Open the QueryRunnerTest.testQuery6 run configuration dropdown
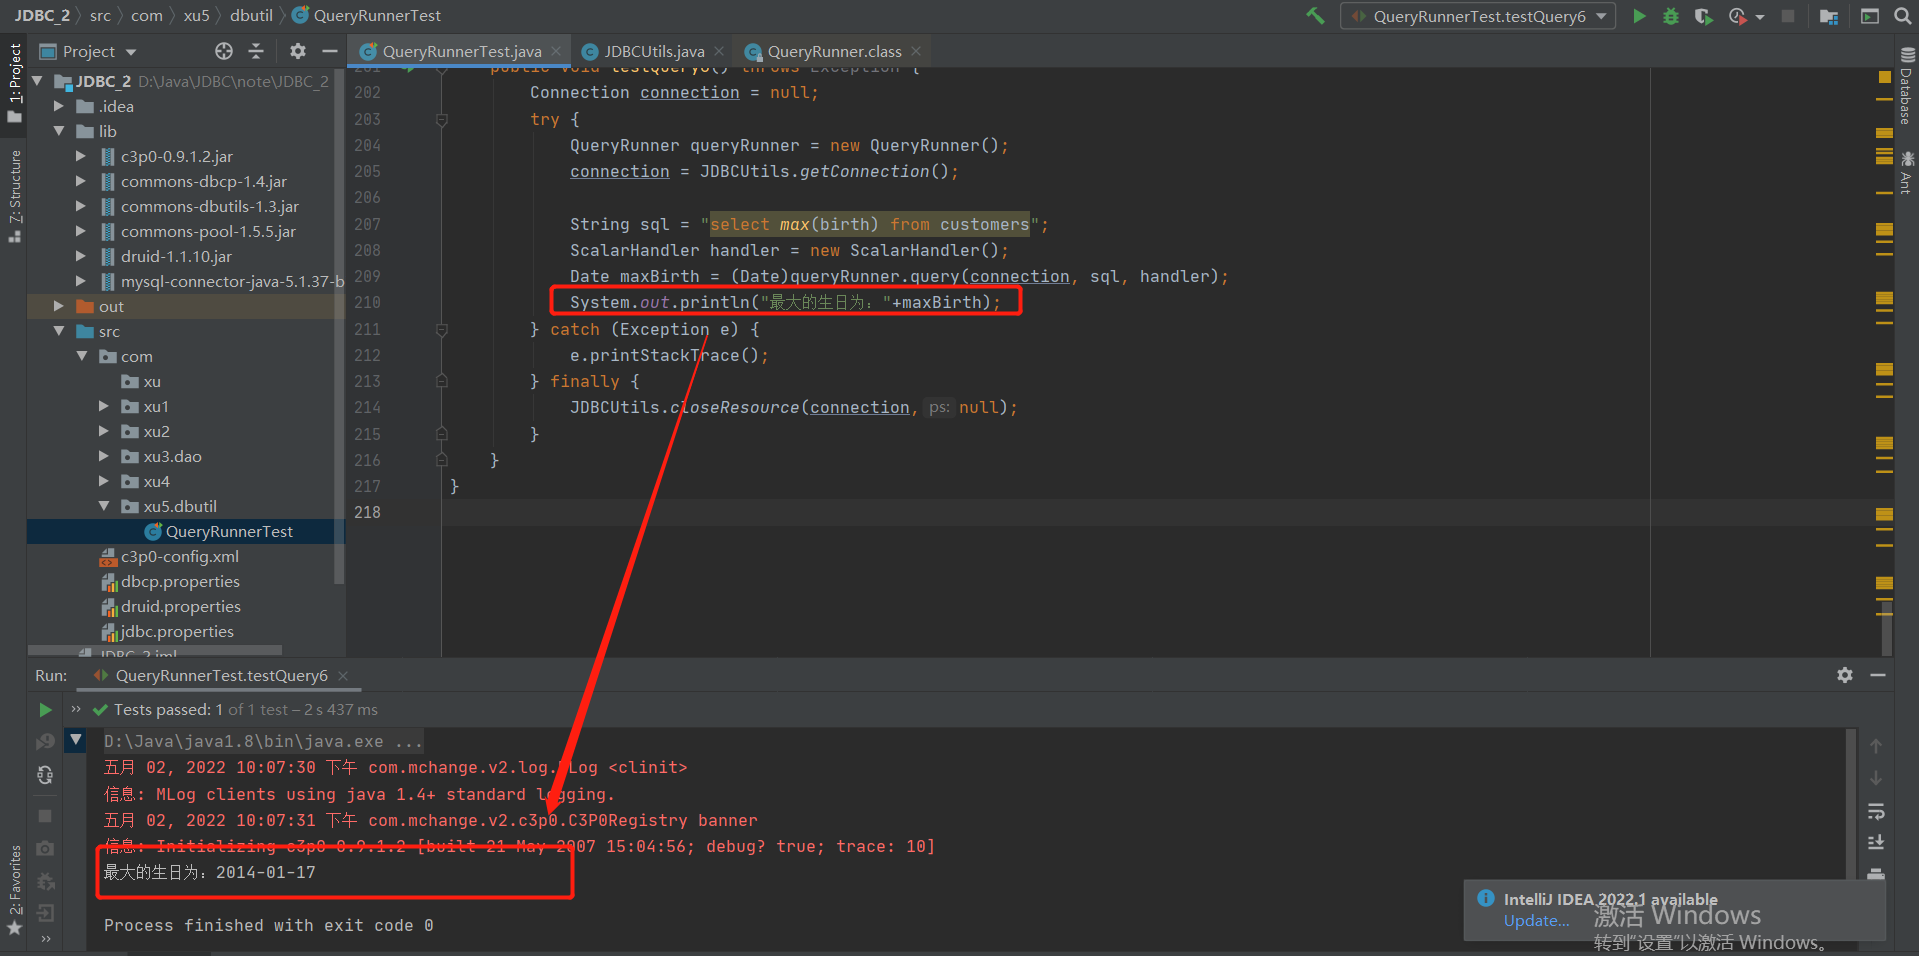The height and width of the screenshot is (956, 1919). pyautogui.click(x=1477, y=16)
